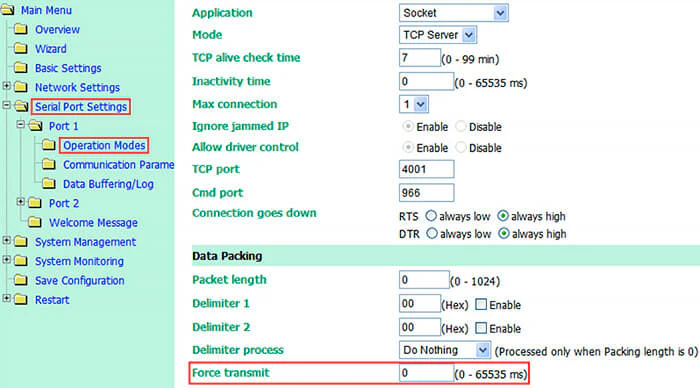Screen dimensions: 700x388
Task: Click the Force transmit input field
Action: tap(426, 373)
